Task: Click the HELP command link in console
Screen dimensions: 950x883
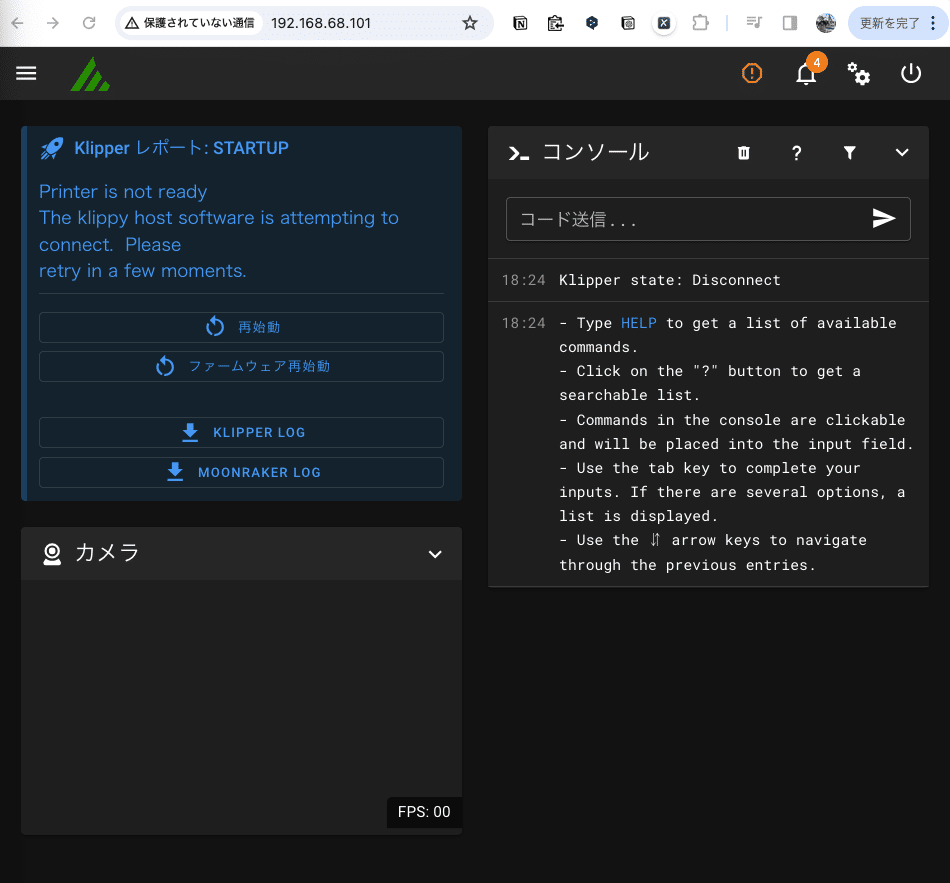Action: tap(639, 323)
